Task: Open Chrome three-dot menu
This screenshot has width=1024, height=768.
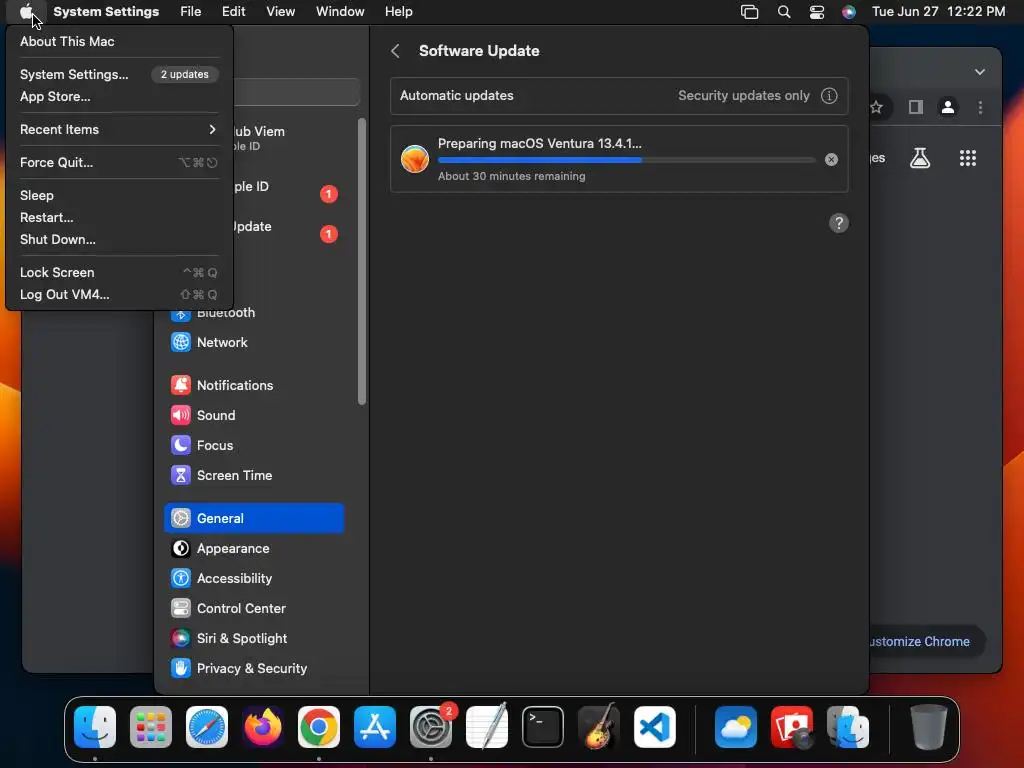Action: click(x=980, y=107)
